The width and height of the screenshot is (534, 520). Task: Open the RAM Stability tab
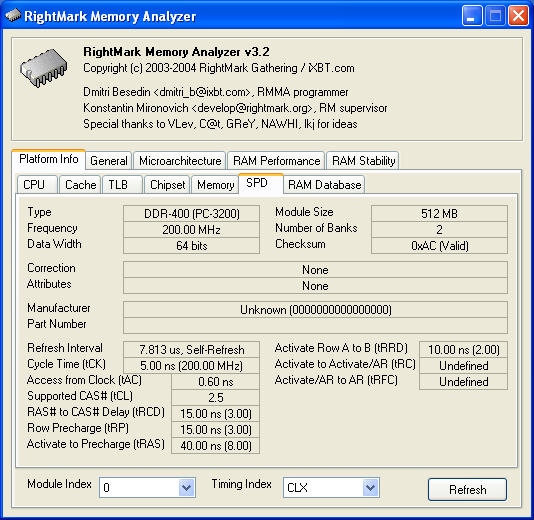363,161
